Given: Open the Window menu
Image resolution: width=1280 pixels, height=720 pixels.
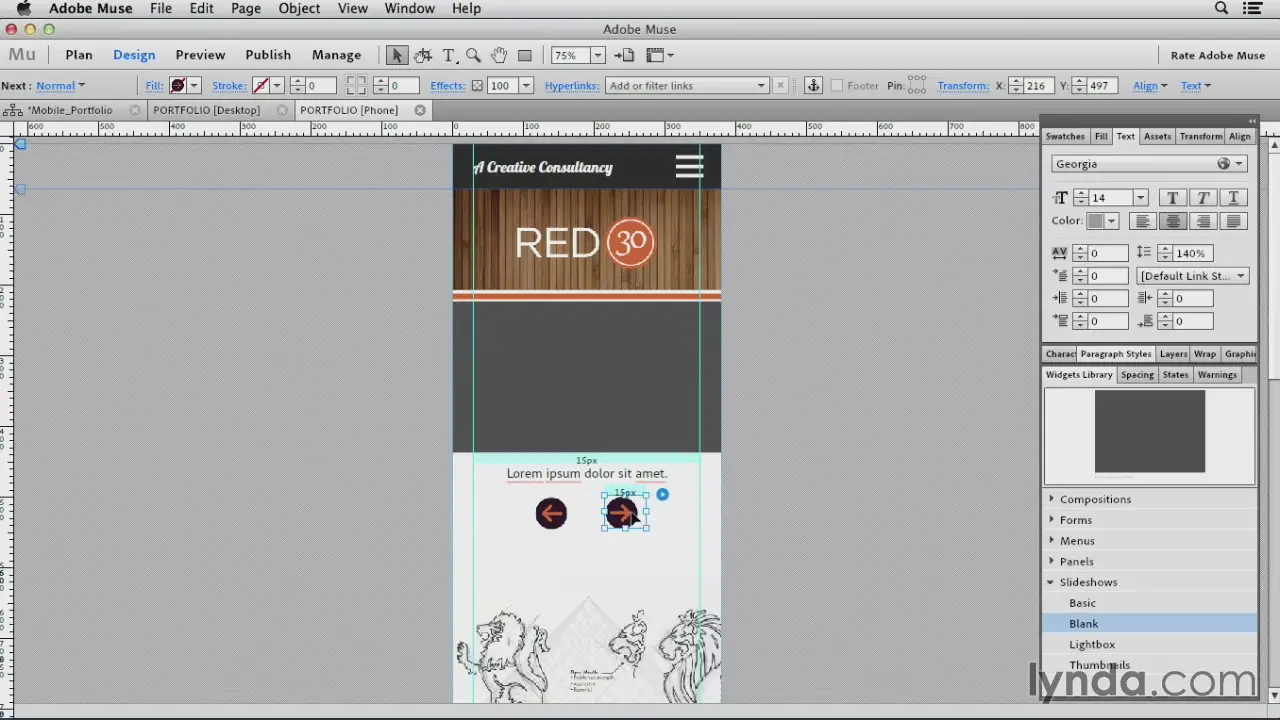Looking at the screenshot, I should pos(410,8).
